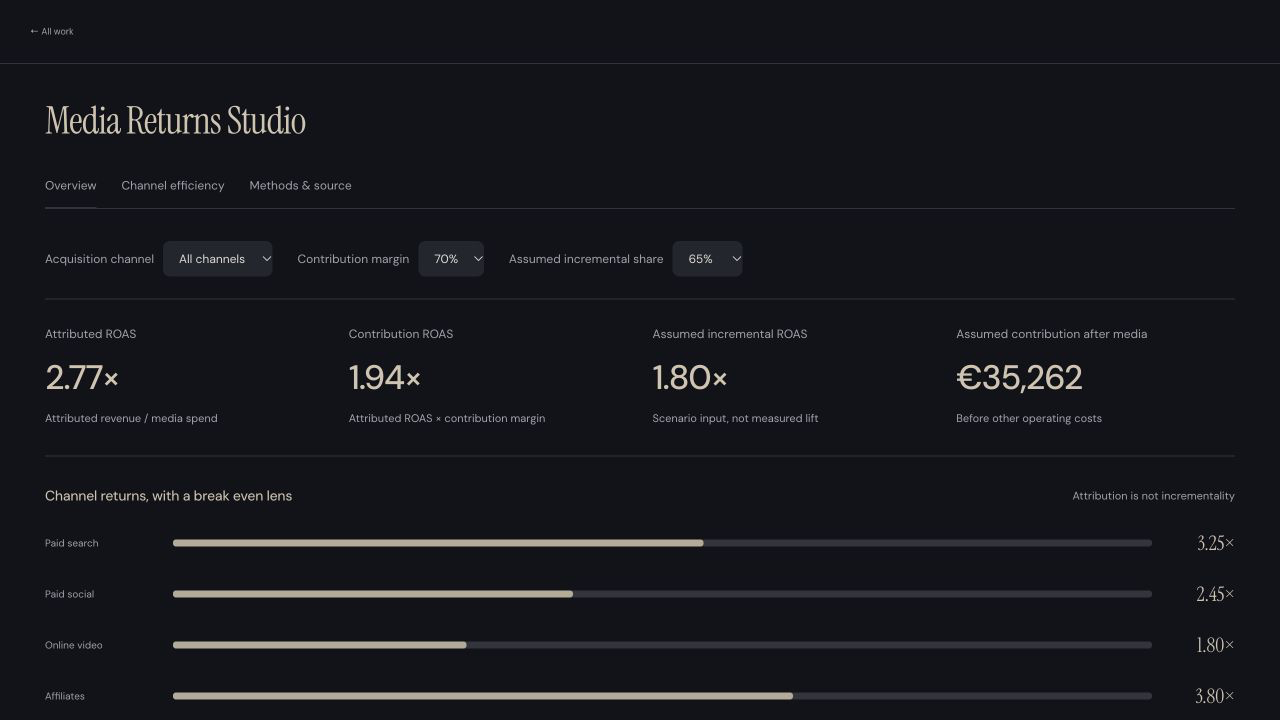Click the 'Acquisition channel' filter label
This screenshot has width=1280, height=720.
click(x=99, y=259)
